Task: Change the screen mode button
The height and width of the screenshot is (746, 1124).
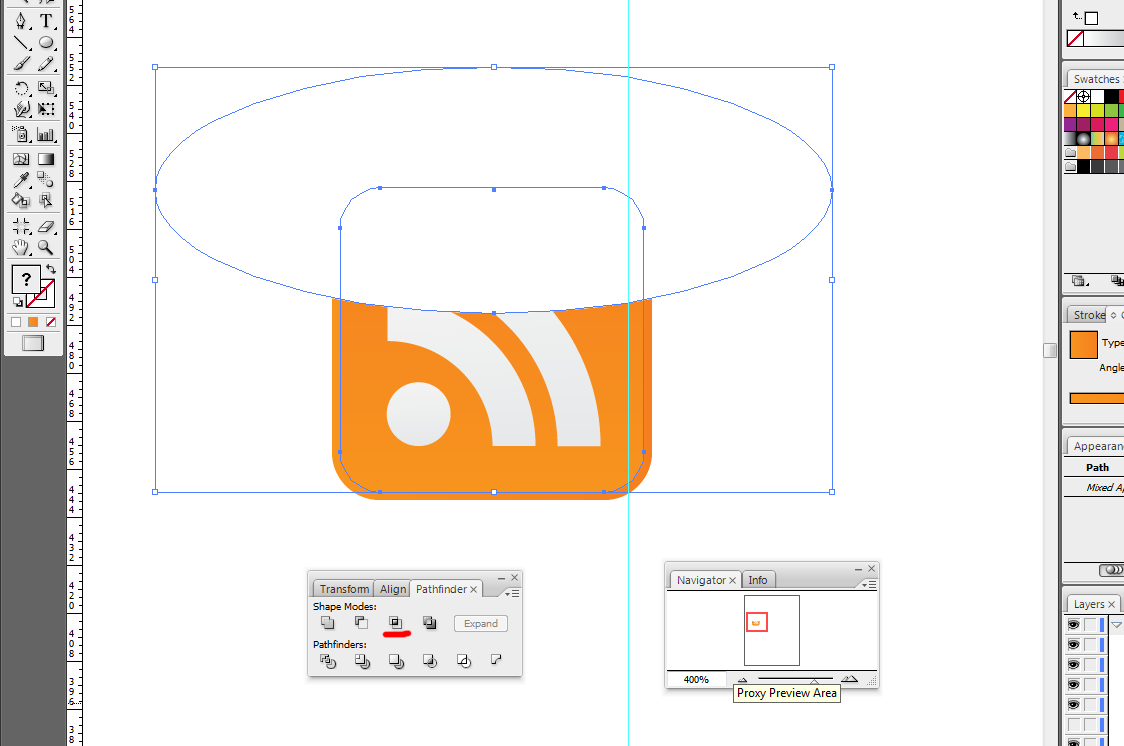Action: [33, 343]
